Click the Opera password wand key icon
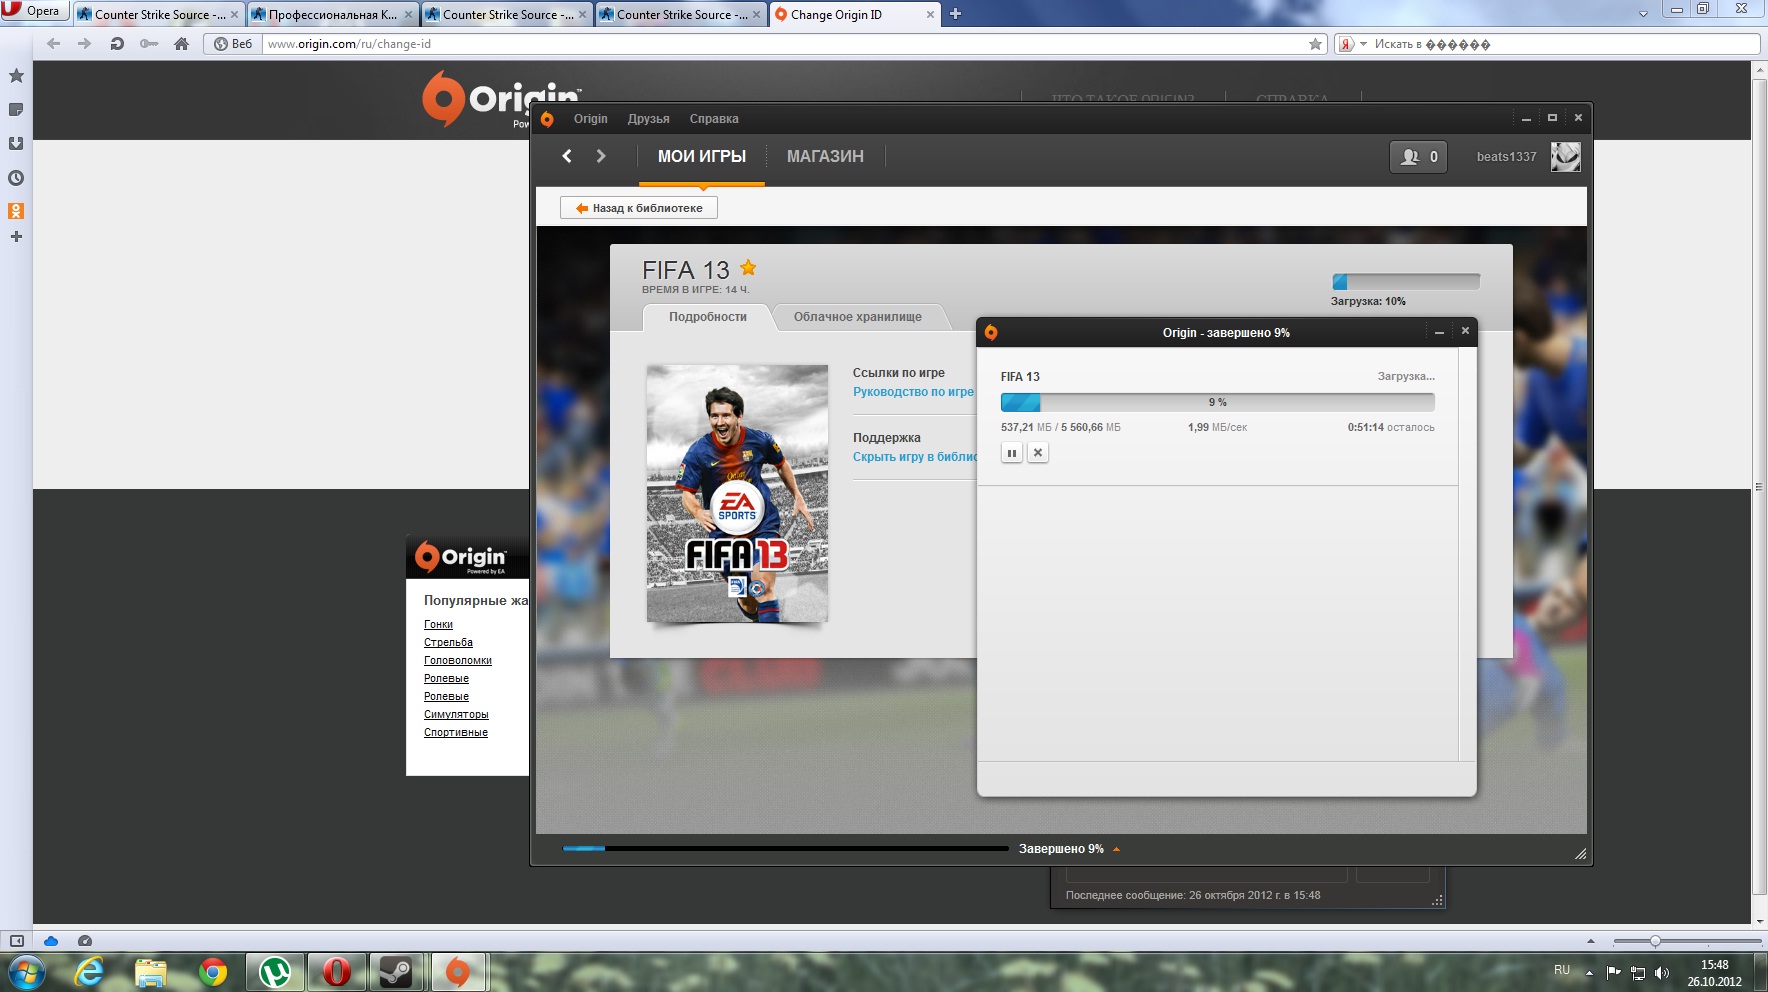Viewport: 1768px width, 992px height. tap(149, 44)
